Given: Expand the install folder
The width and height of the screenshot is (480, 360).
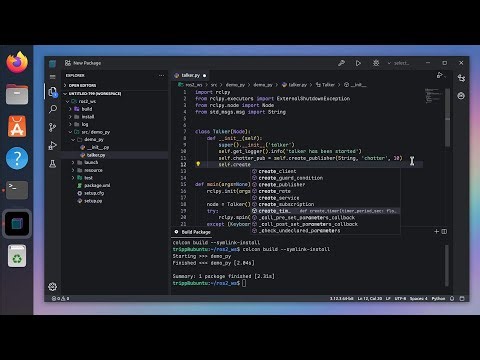Looking at the screenshot, I should click(x=88, y=117).
